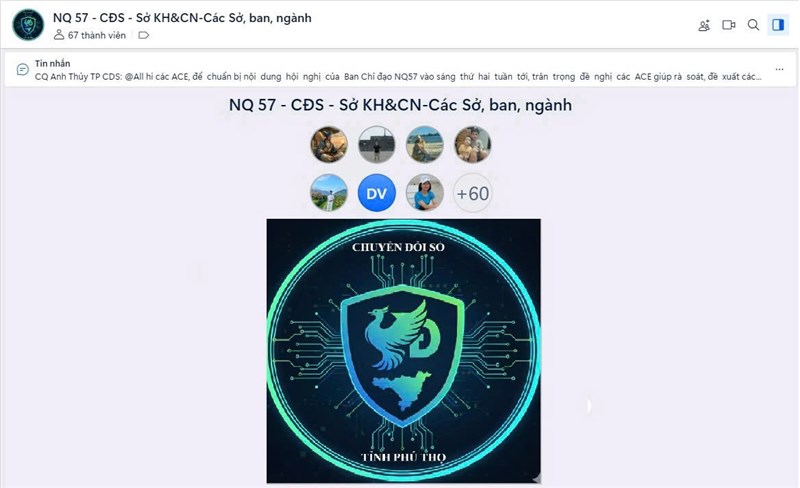The height and width of the screenshot is (488, 800).
Task: Click the blue DV initials avatar
Action: click(x=377, y=193)
